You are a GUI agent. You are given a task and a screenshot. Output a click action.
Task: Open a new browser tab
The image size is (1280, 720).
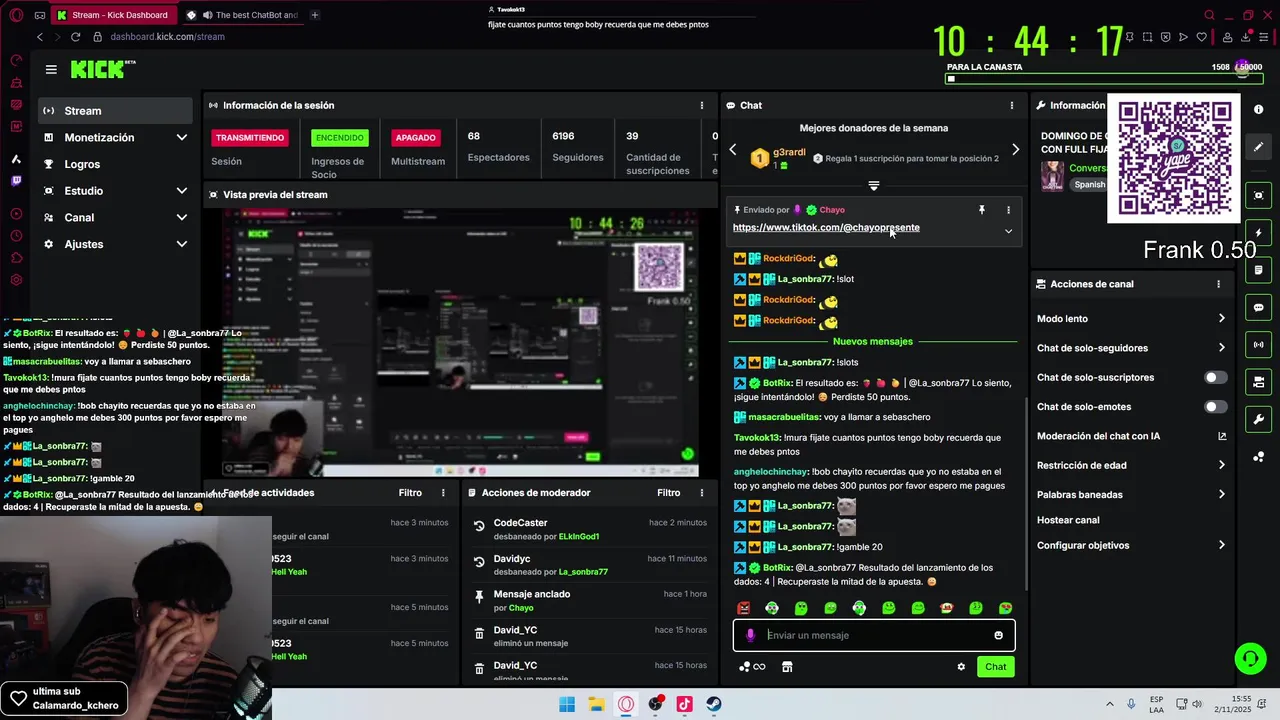pos(315,15)
